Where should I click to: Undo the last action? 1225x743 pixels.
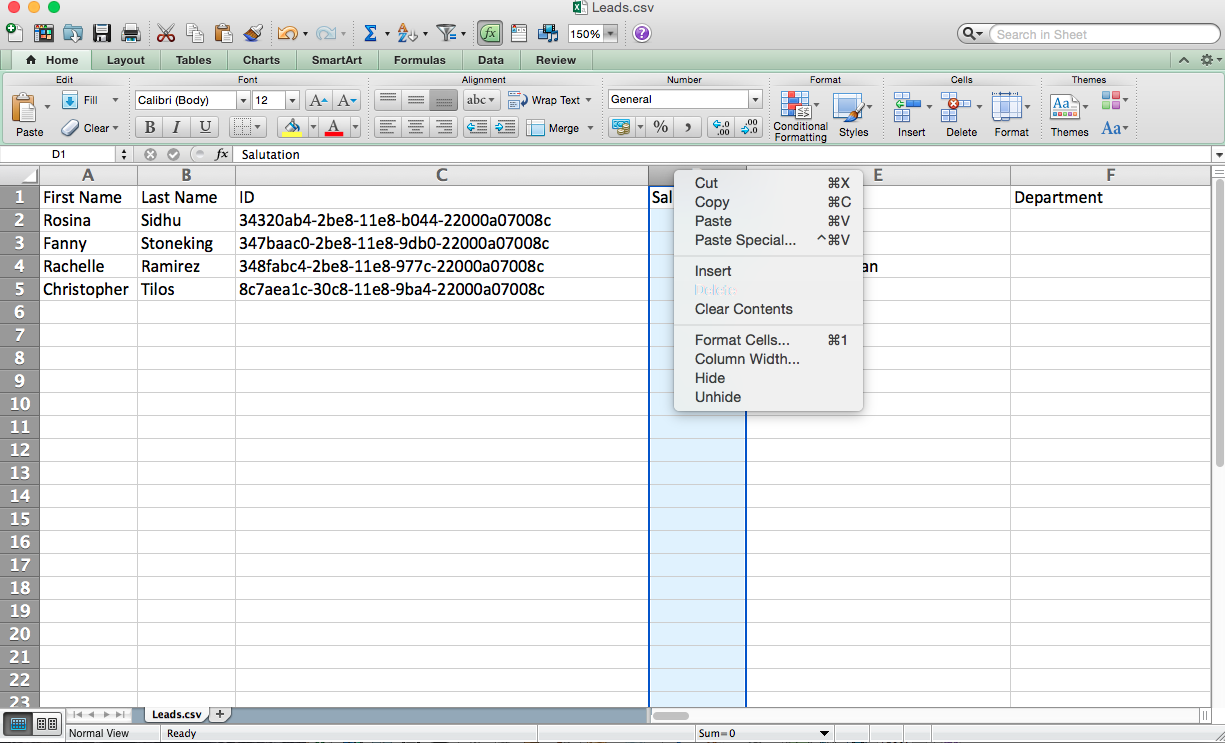click(286, 33)
